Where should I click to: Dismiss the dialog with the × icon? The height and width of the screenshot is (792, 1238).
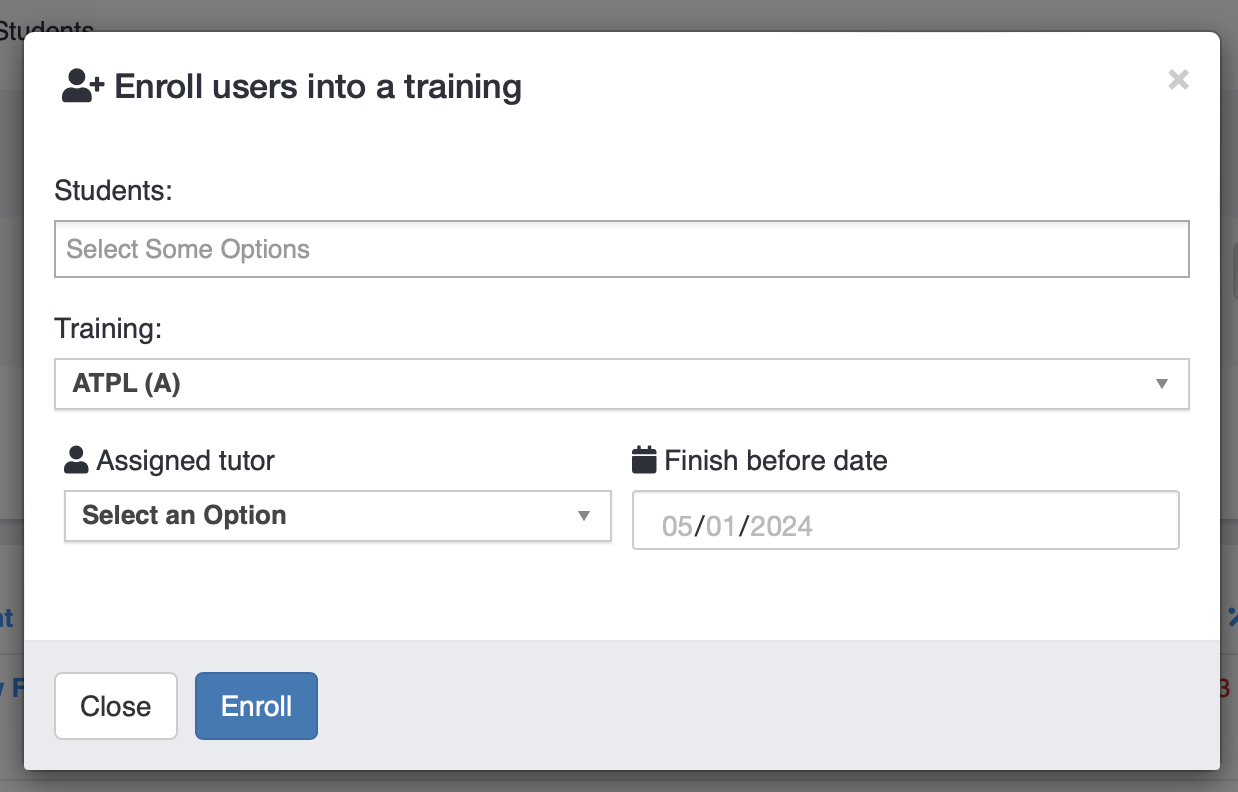(x=1178, y=80)
